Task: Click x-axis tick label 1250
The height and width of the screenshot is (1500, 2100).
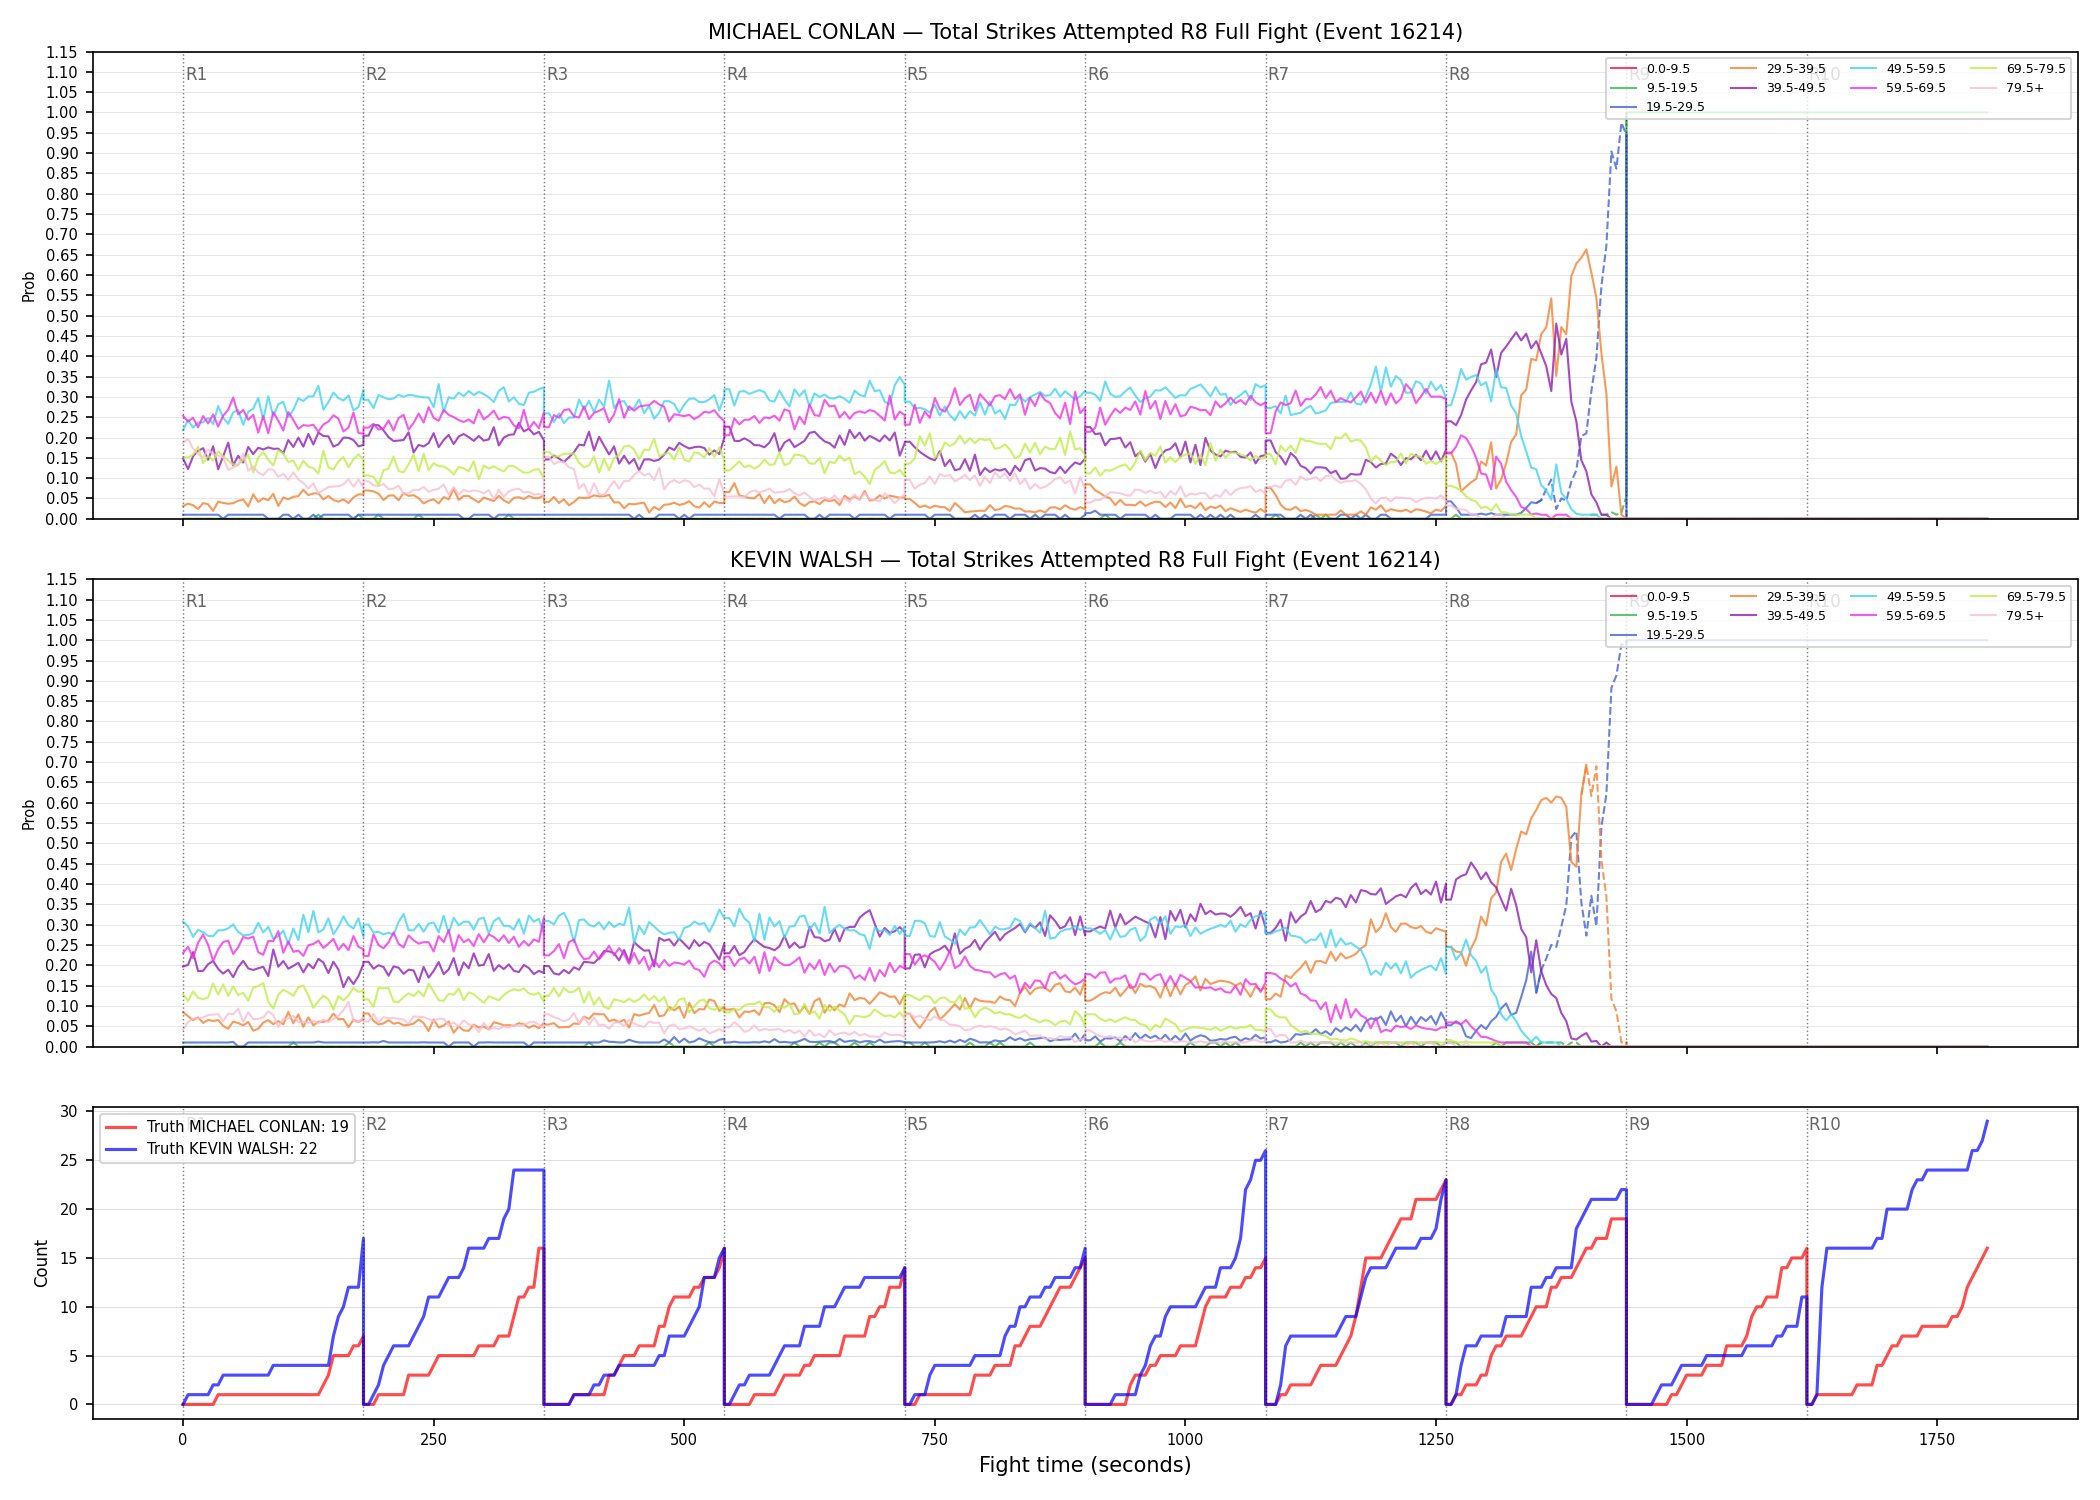Action: click(x=1436, y=1440)
